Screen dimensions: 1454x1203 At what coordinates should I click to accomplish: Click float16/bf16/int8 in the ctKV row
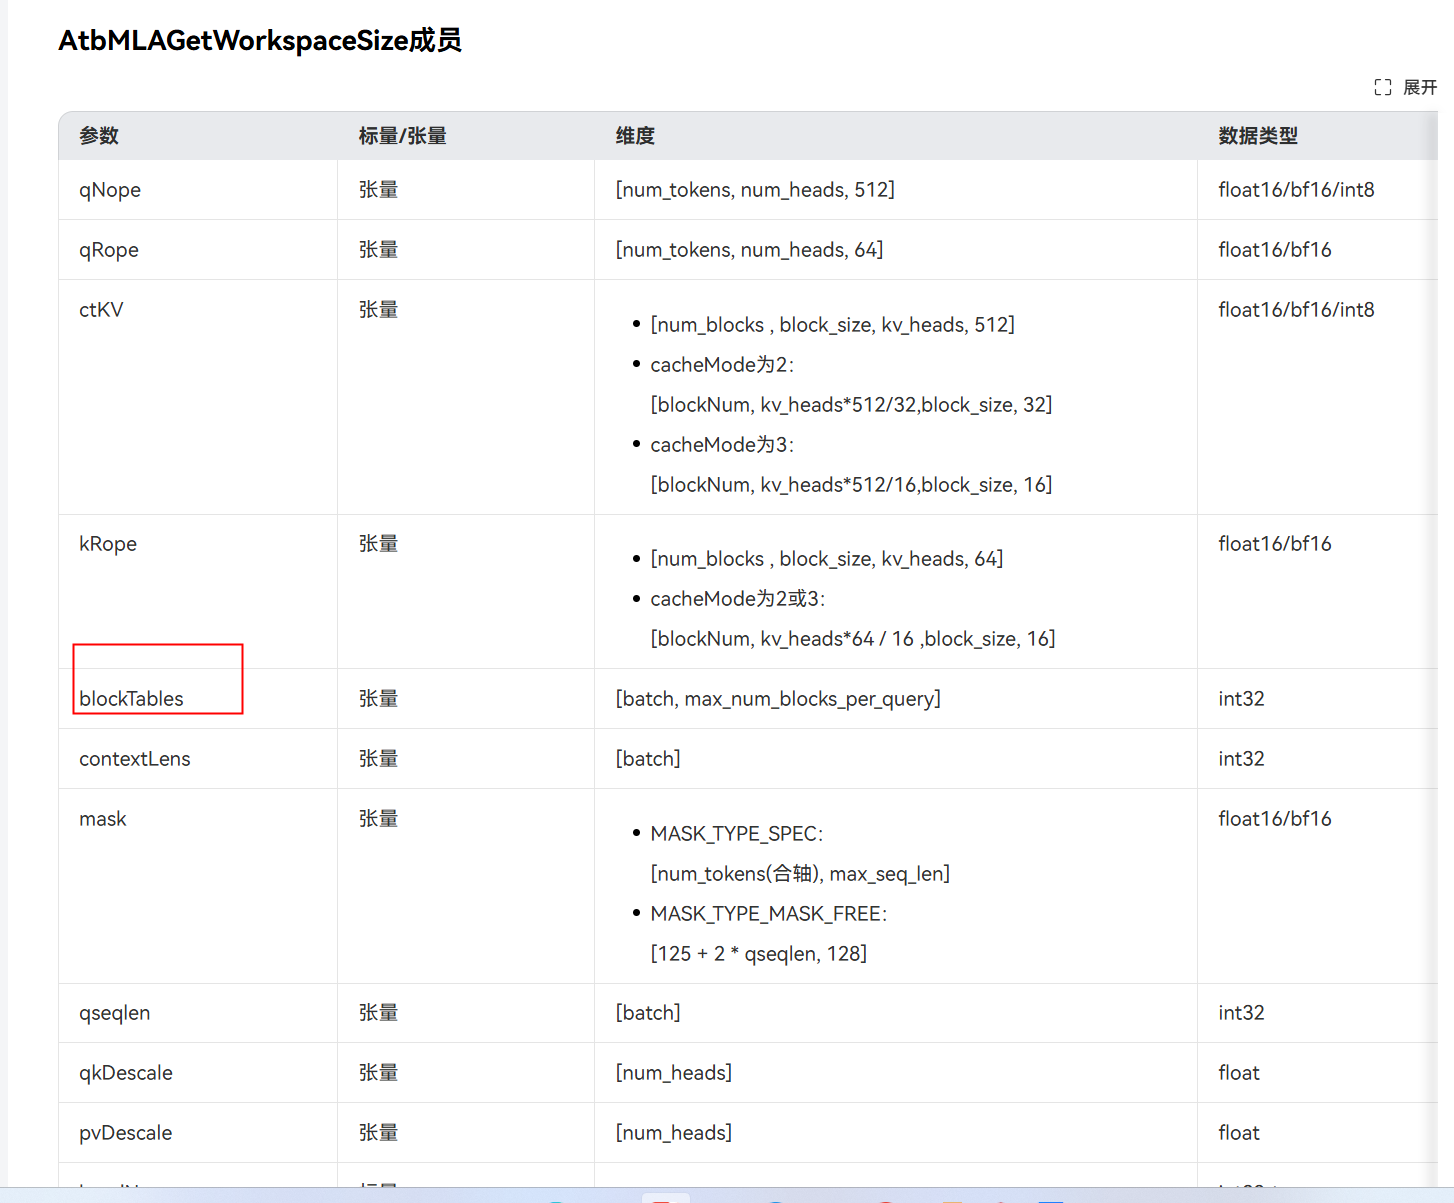tap(1296, 310)
